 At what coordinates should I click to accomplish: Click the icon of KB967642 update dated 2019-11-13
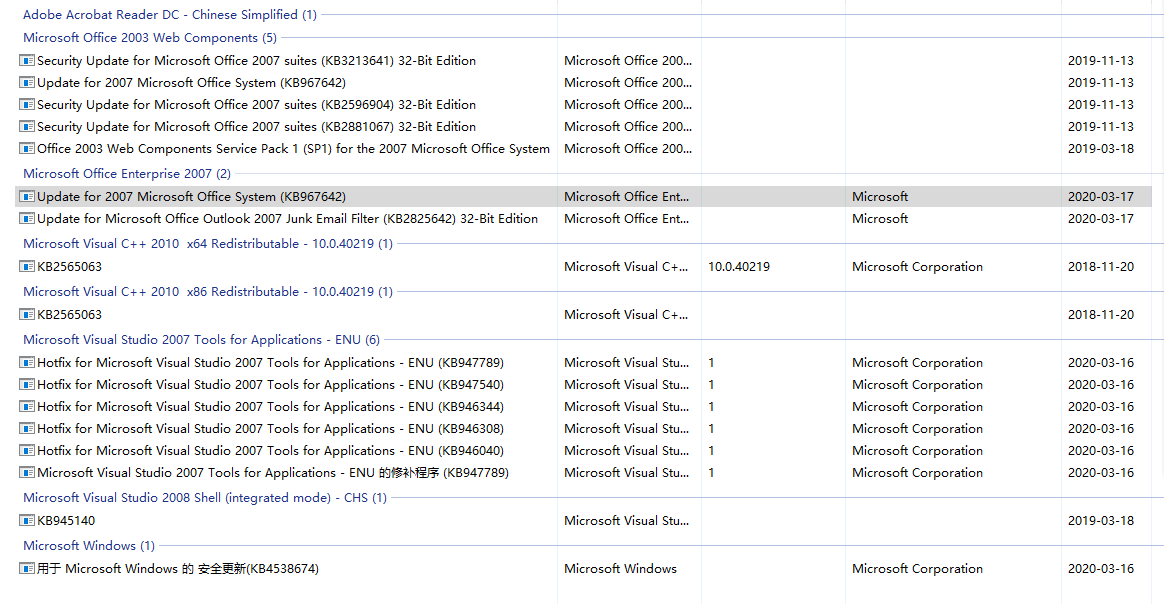[x=27, y=82]
